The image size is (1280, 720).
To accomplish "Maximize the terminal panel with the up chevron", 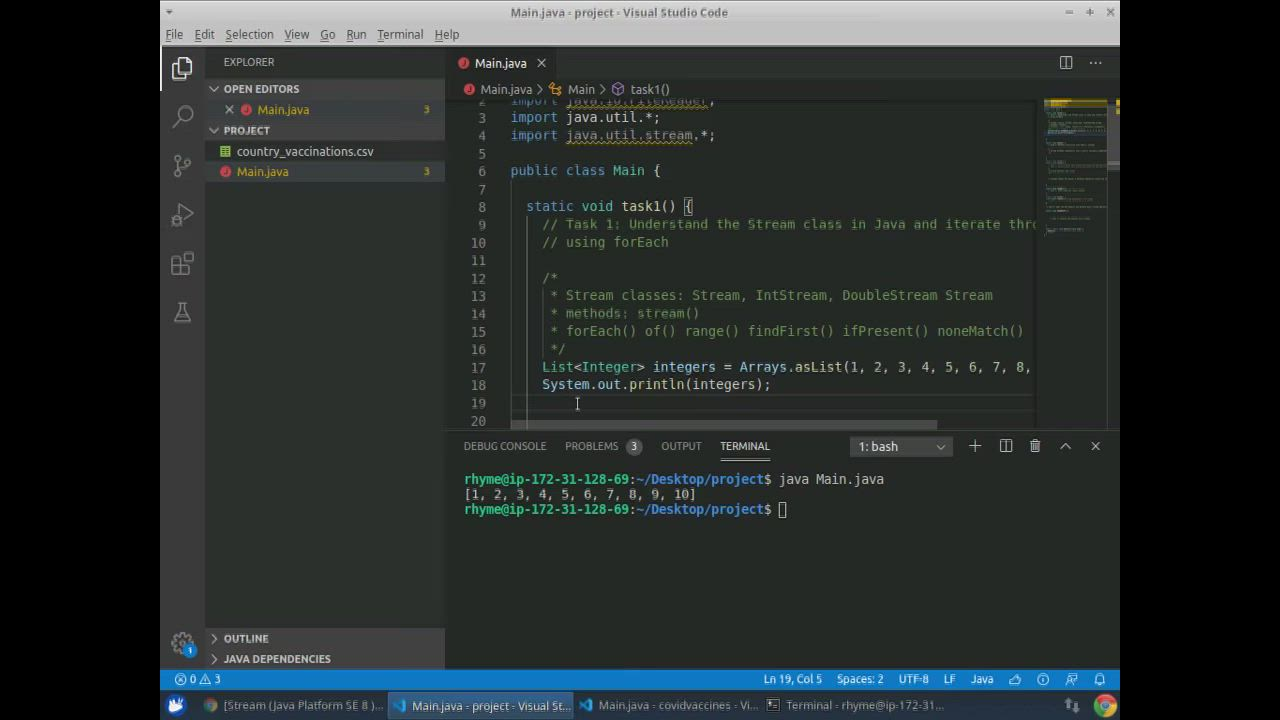I will point(1065,446).
